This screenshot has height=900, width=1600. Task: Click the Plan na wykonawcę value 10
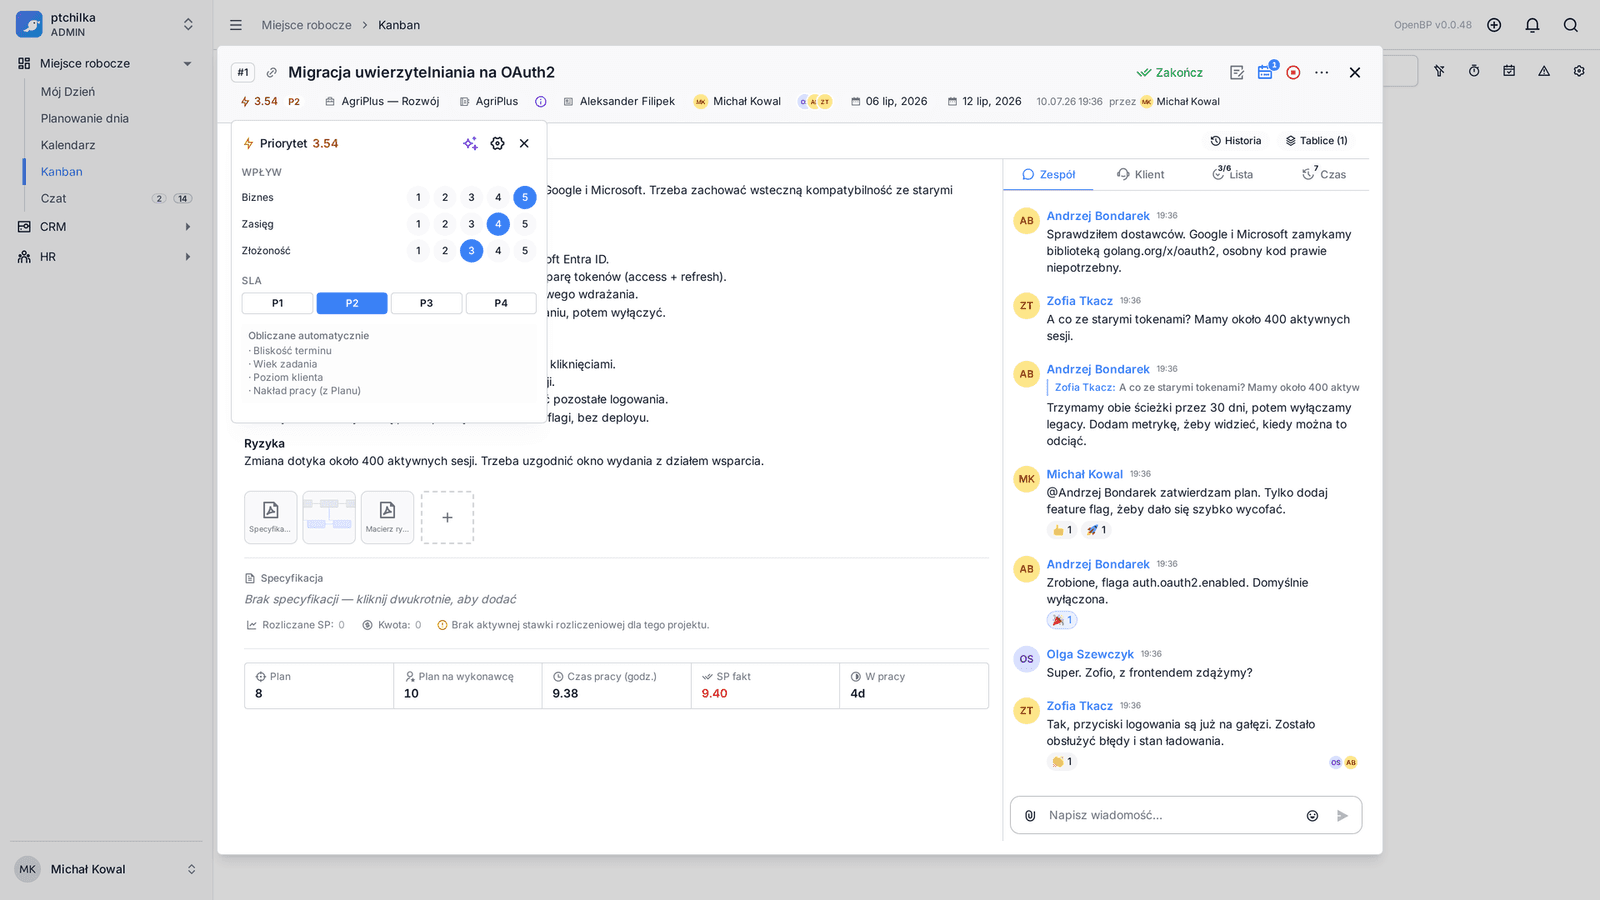411,693
